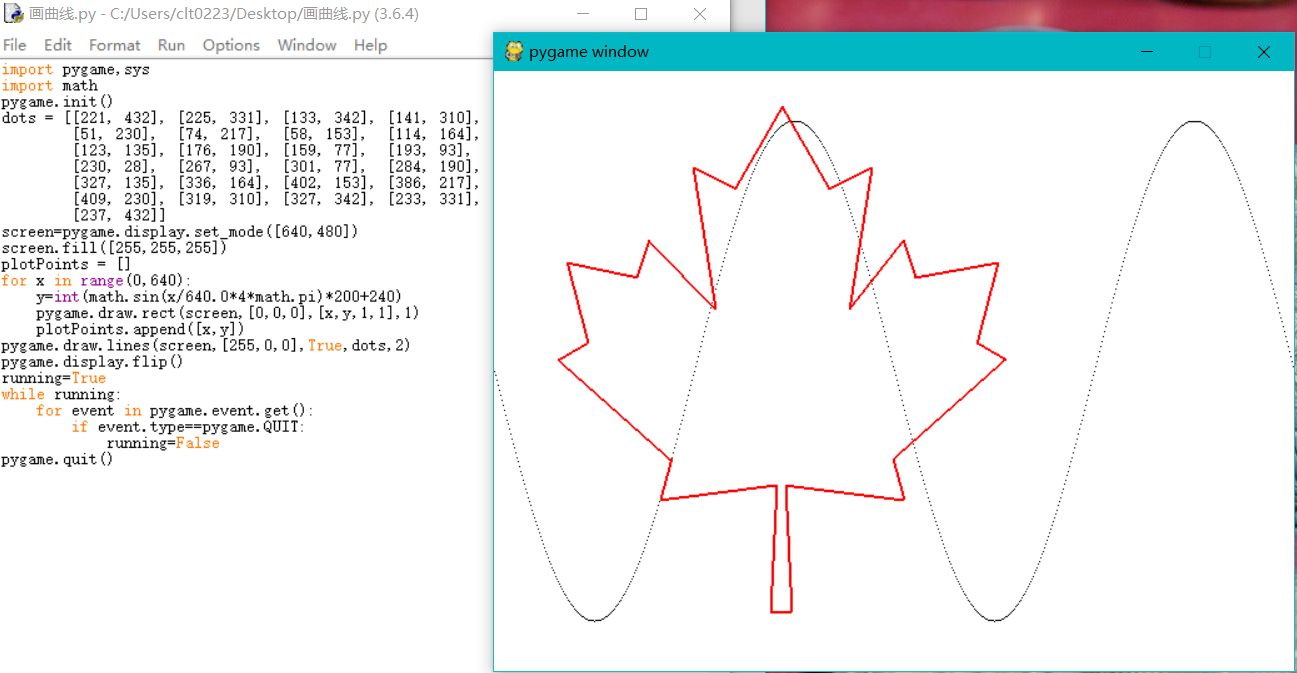Open the Window menu
Image resolution: width=1297 pixels, height=673 pixels.
[307, 45]
